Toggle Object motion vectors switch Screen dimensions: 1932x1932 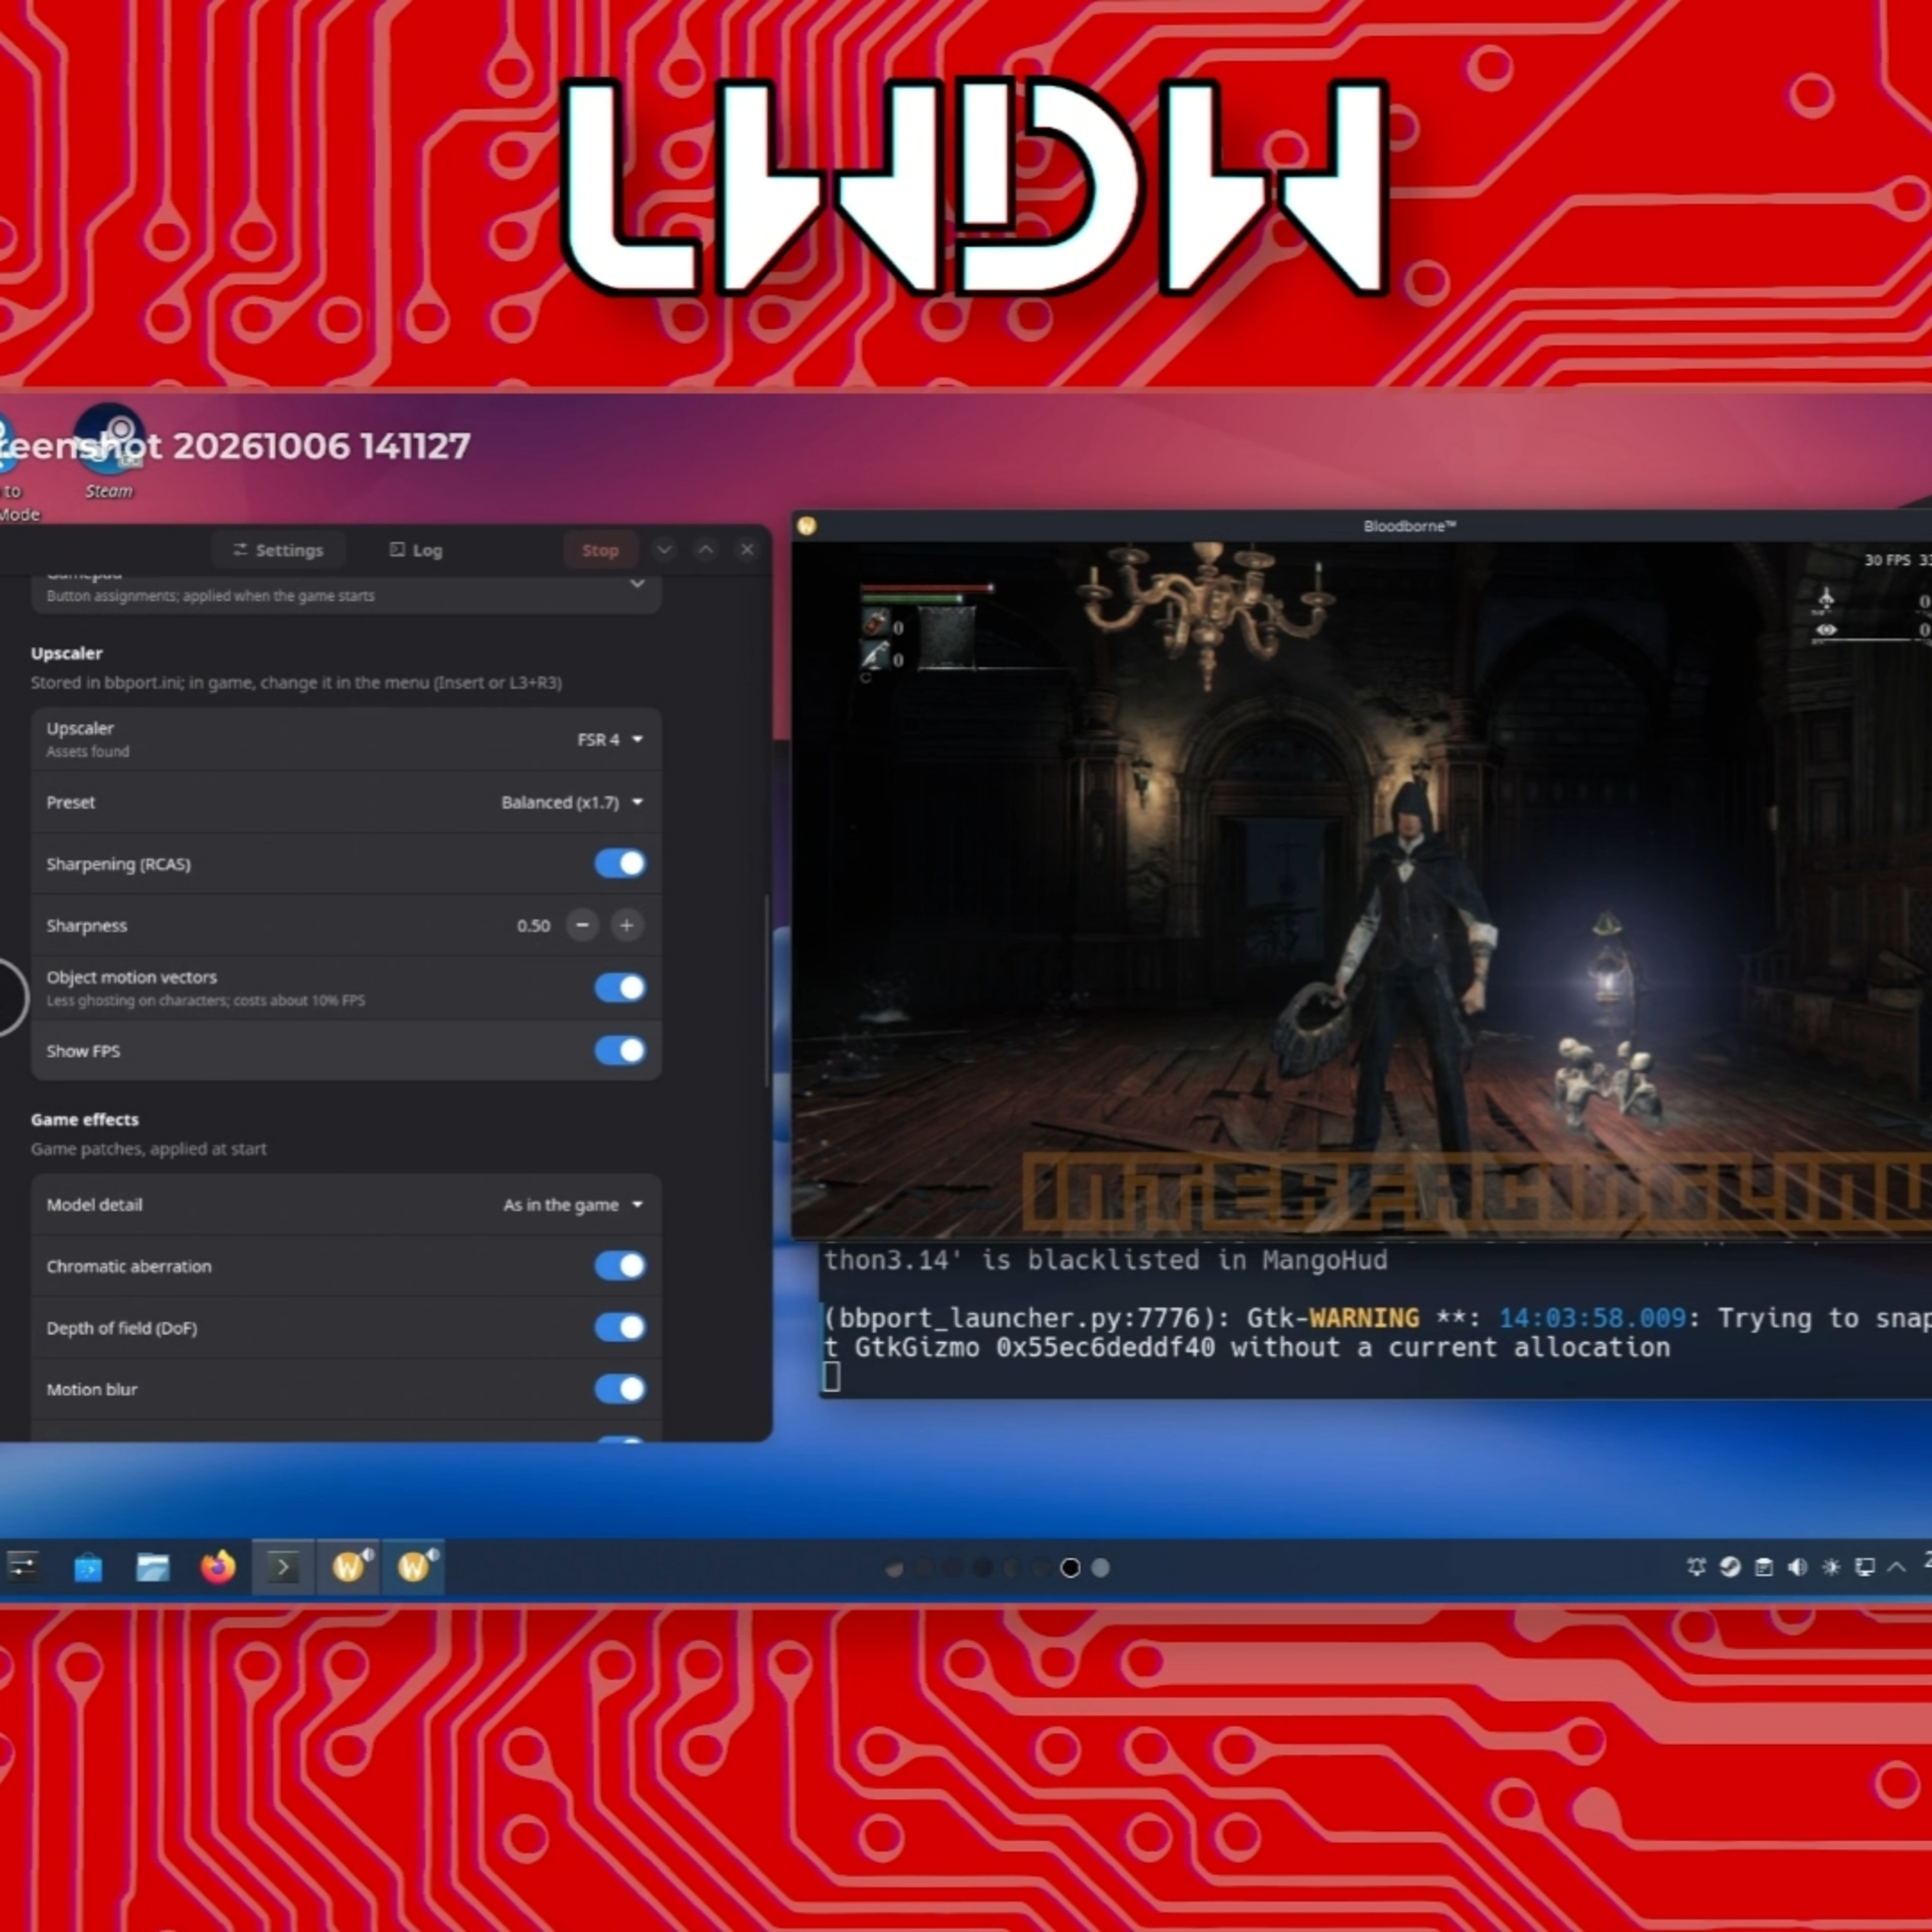(620, 987)
